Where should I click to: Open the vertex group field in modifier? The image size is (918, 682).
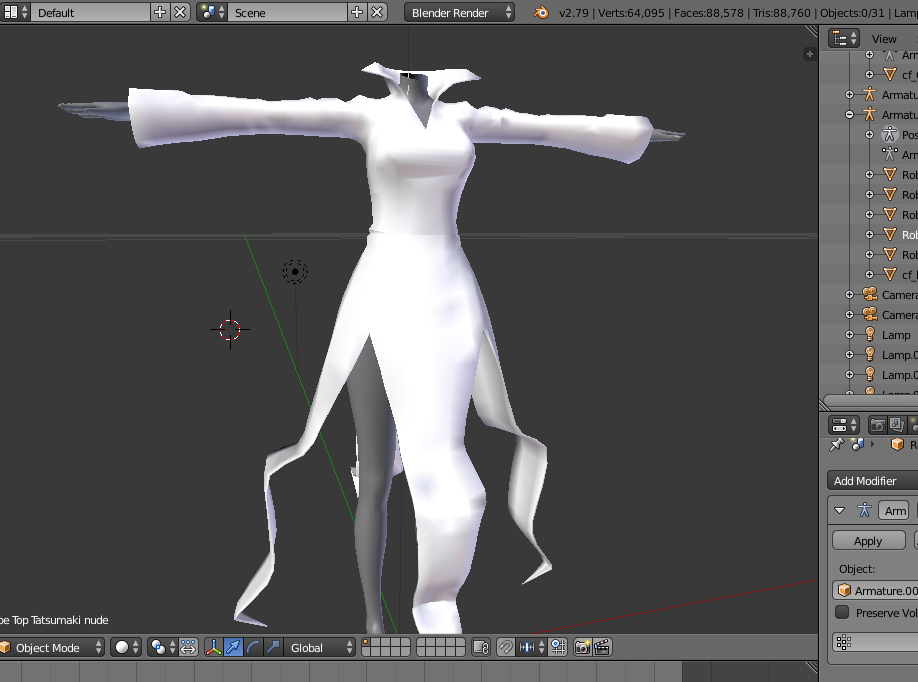875,643
